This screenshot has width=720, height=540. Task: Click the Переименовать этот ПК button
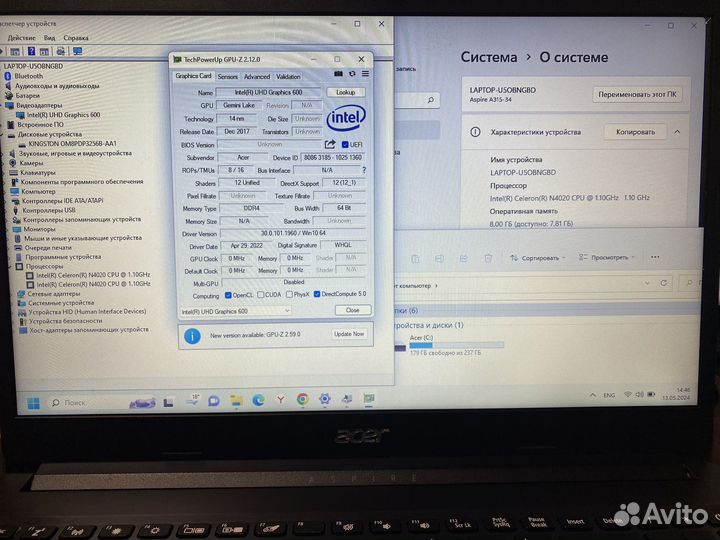pyautogui.click(x=637, y=94)
